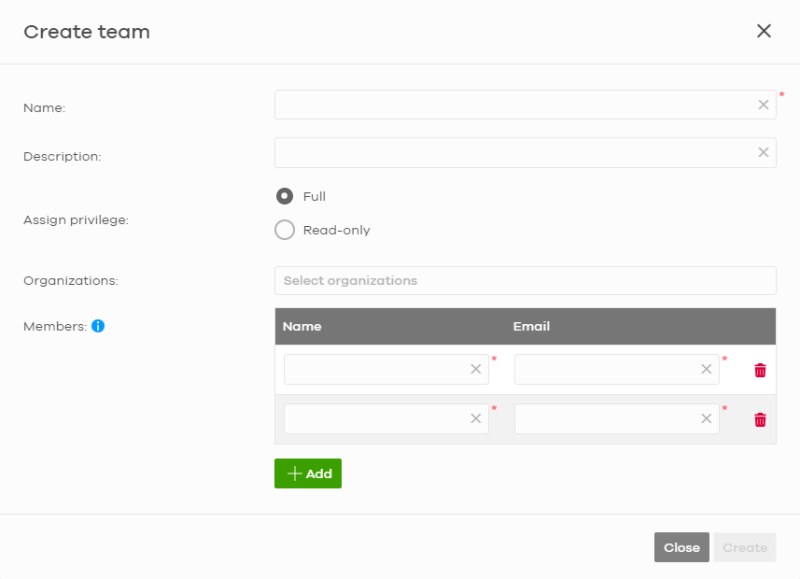
Task: Click the Create button
Action: (x=745, y=547)
